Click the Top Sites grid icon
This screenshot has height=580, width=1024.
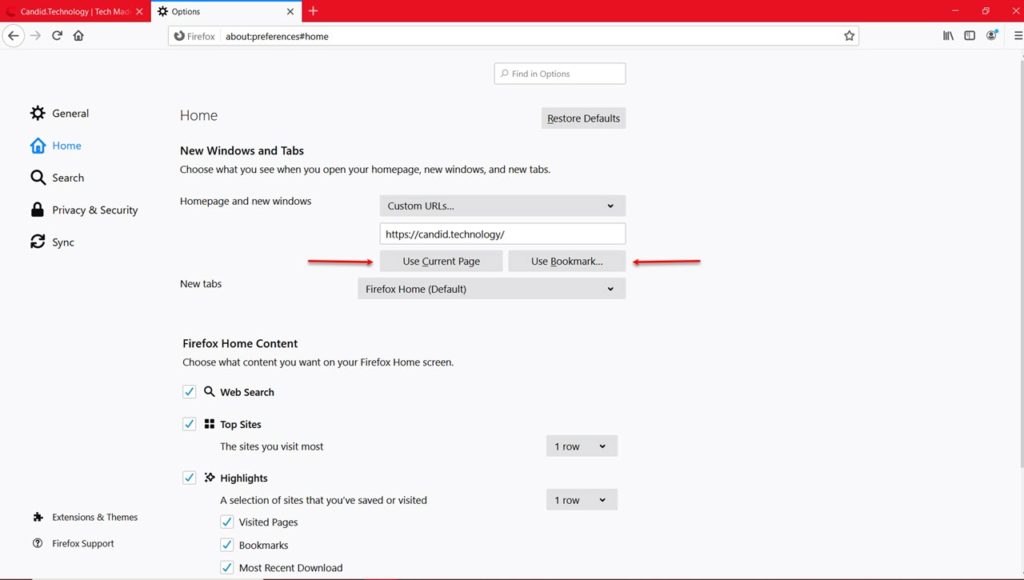[x=209, y=424]
